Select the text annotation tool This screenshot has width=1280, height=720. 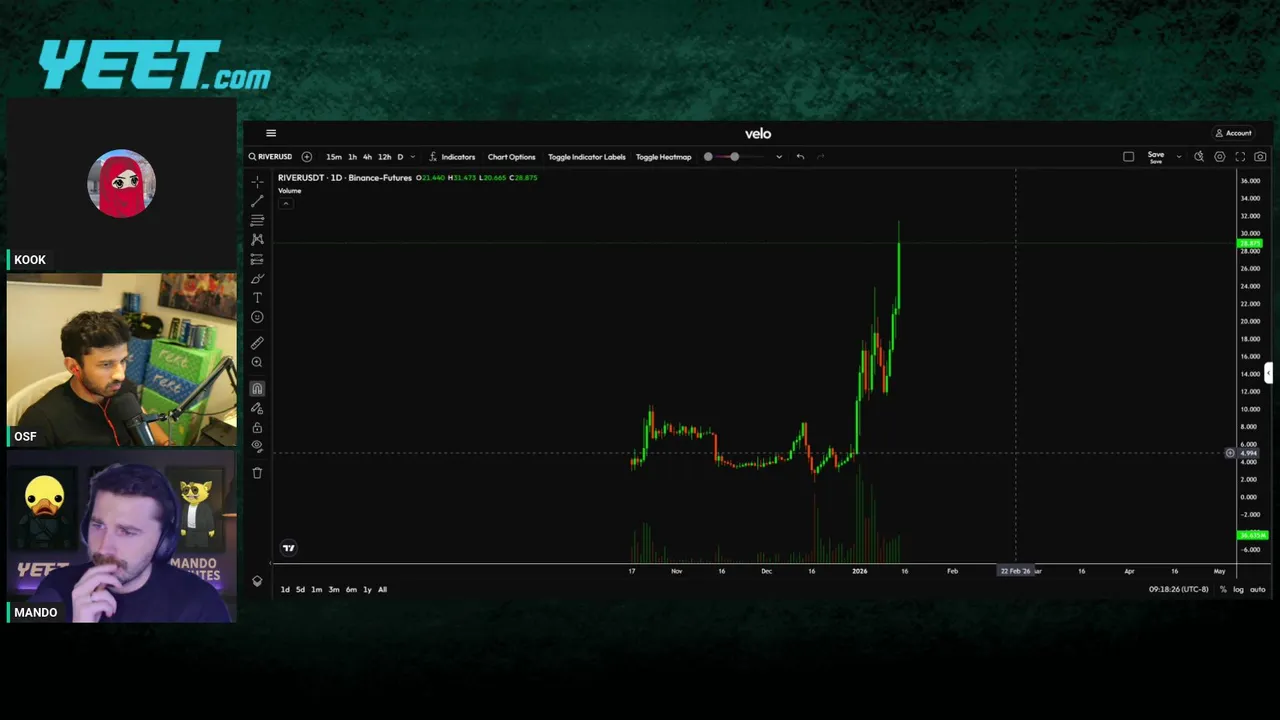pyautogui.click(x=257, y=298)
